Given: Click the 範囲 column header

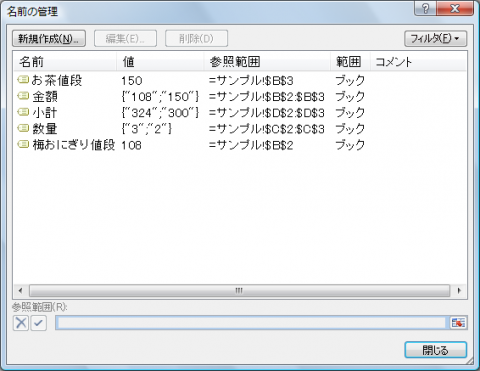Looking at the screenshot, I should [x=350, y=62].
